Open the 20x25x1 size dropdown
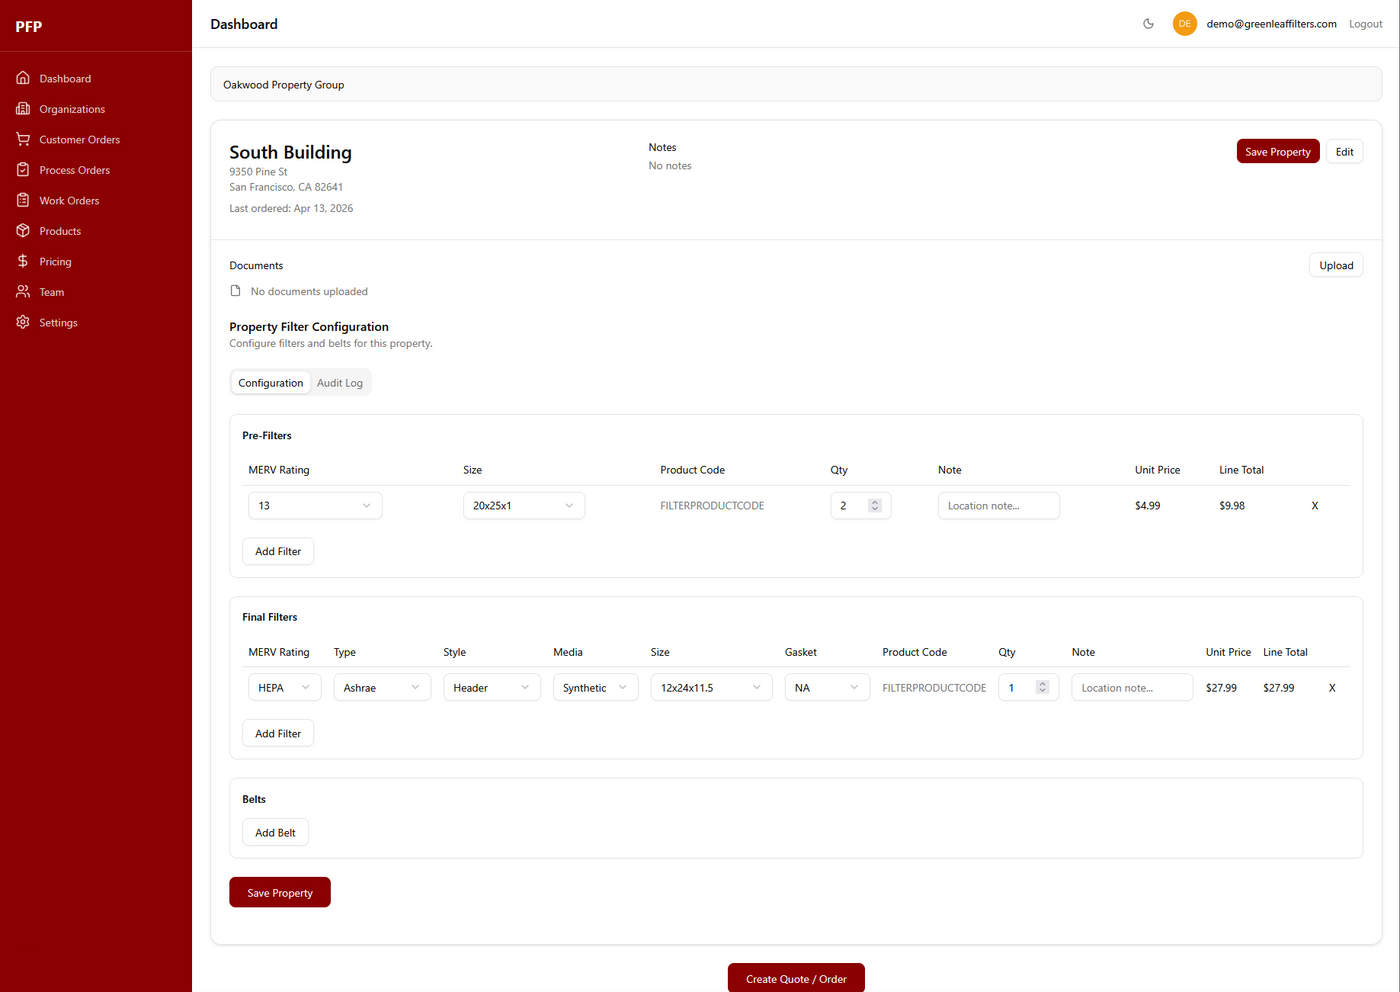 coord(524,506)
